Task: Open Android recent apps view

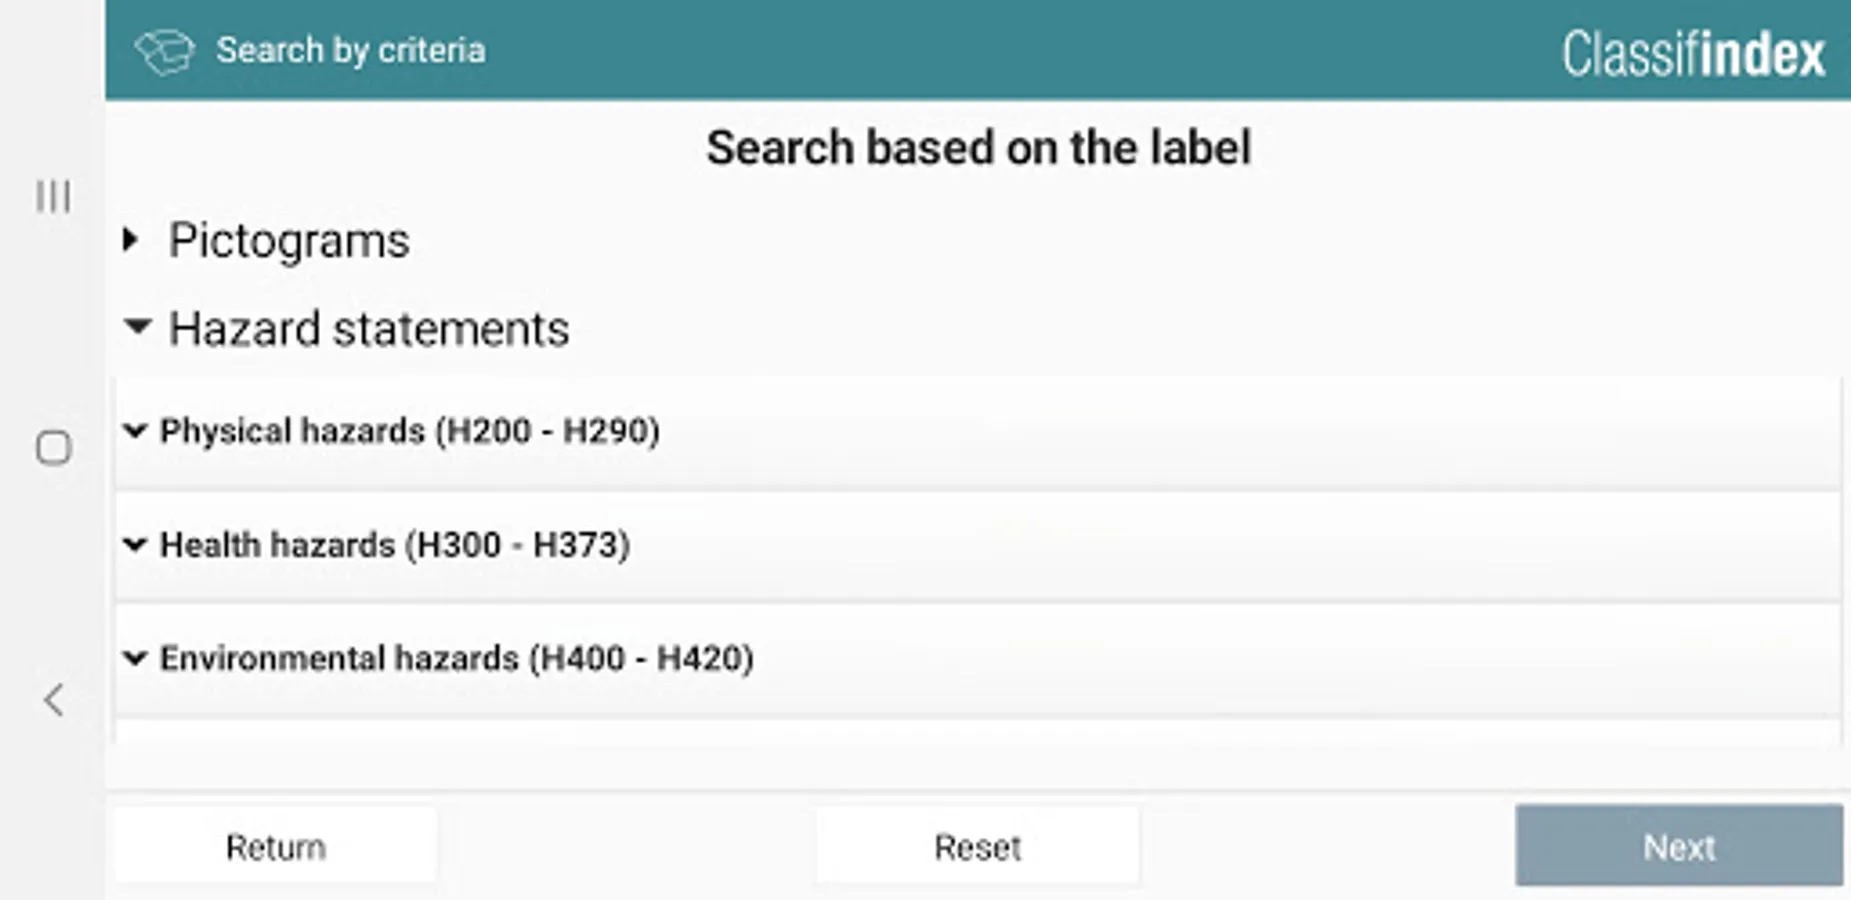Action: click(53, 196)
